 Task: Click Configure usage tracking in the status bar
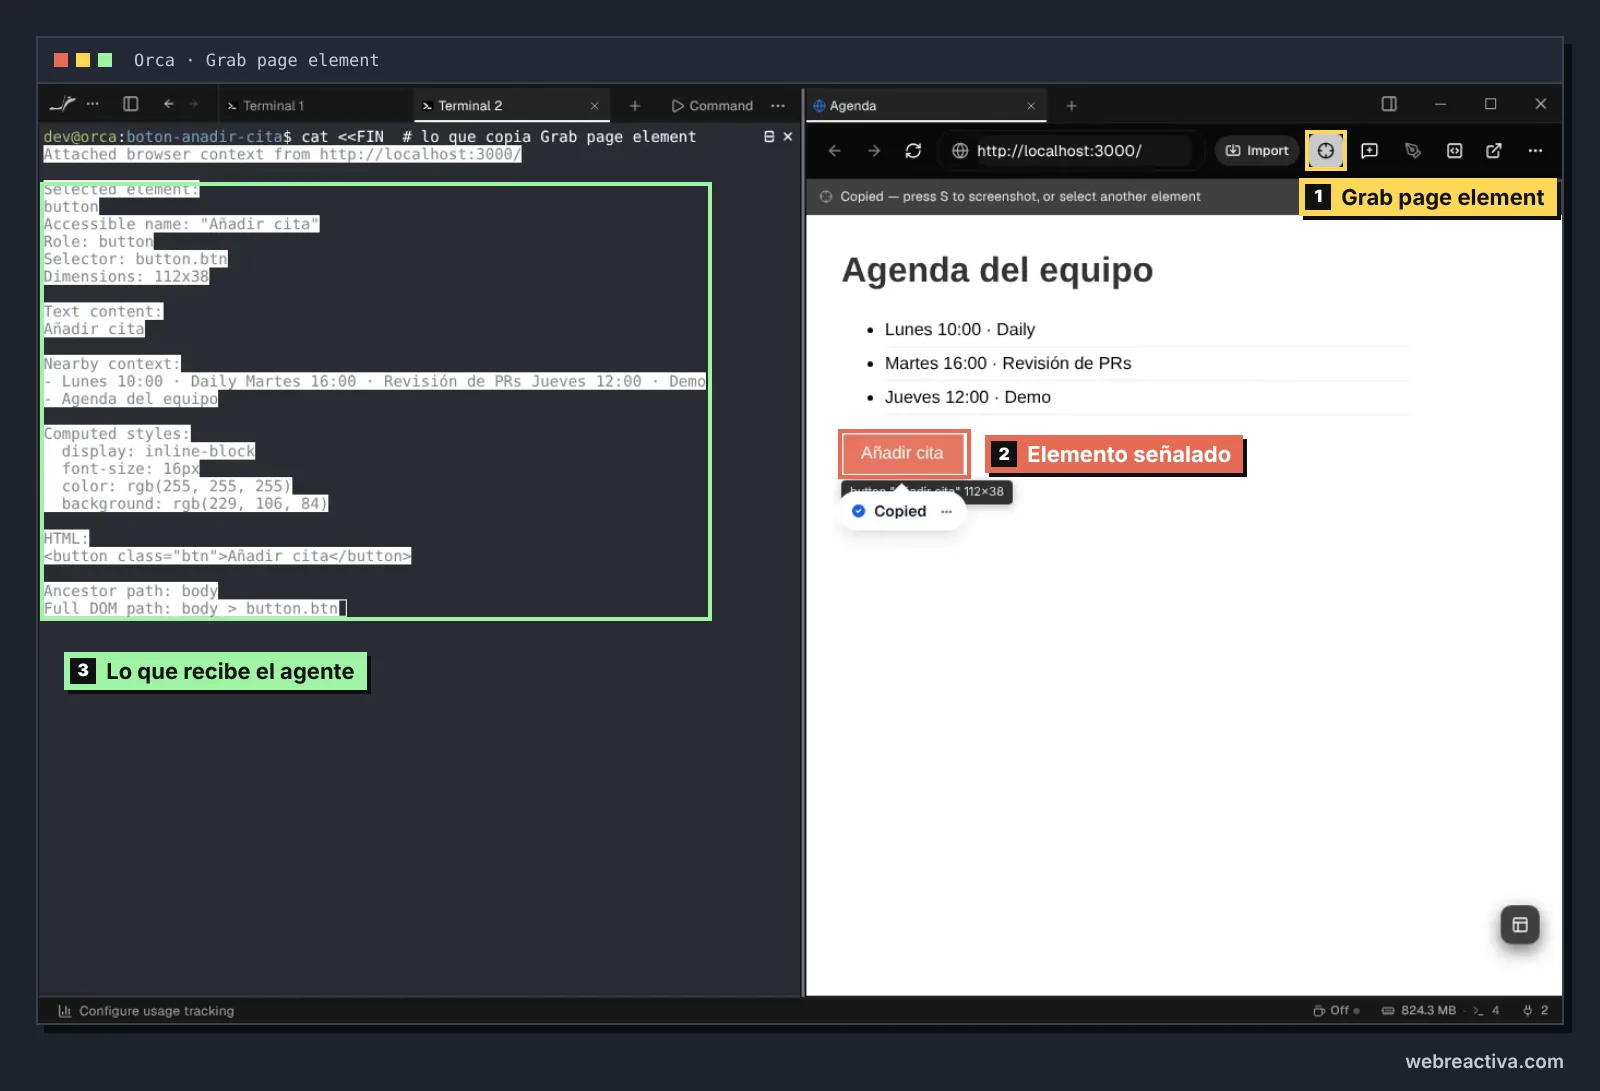point(146,1011)
